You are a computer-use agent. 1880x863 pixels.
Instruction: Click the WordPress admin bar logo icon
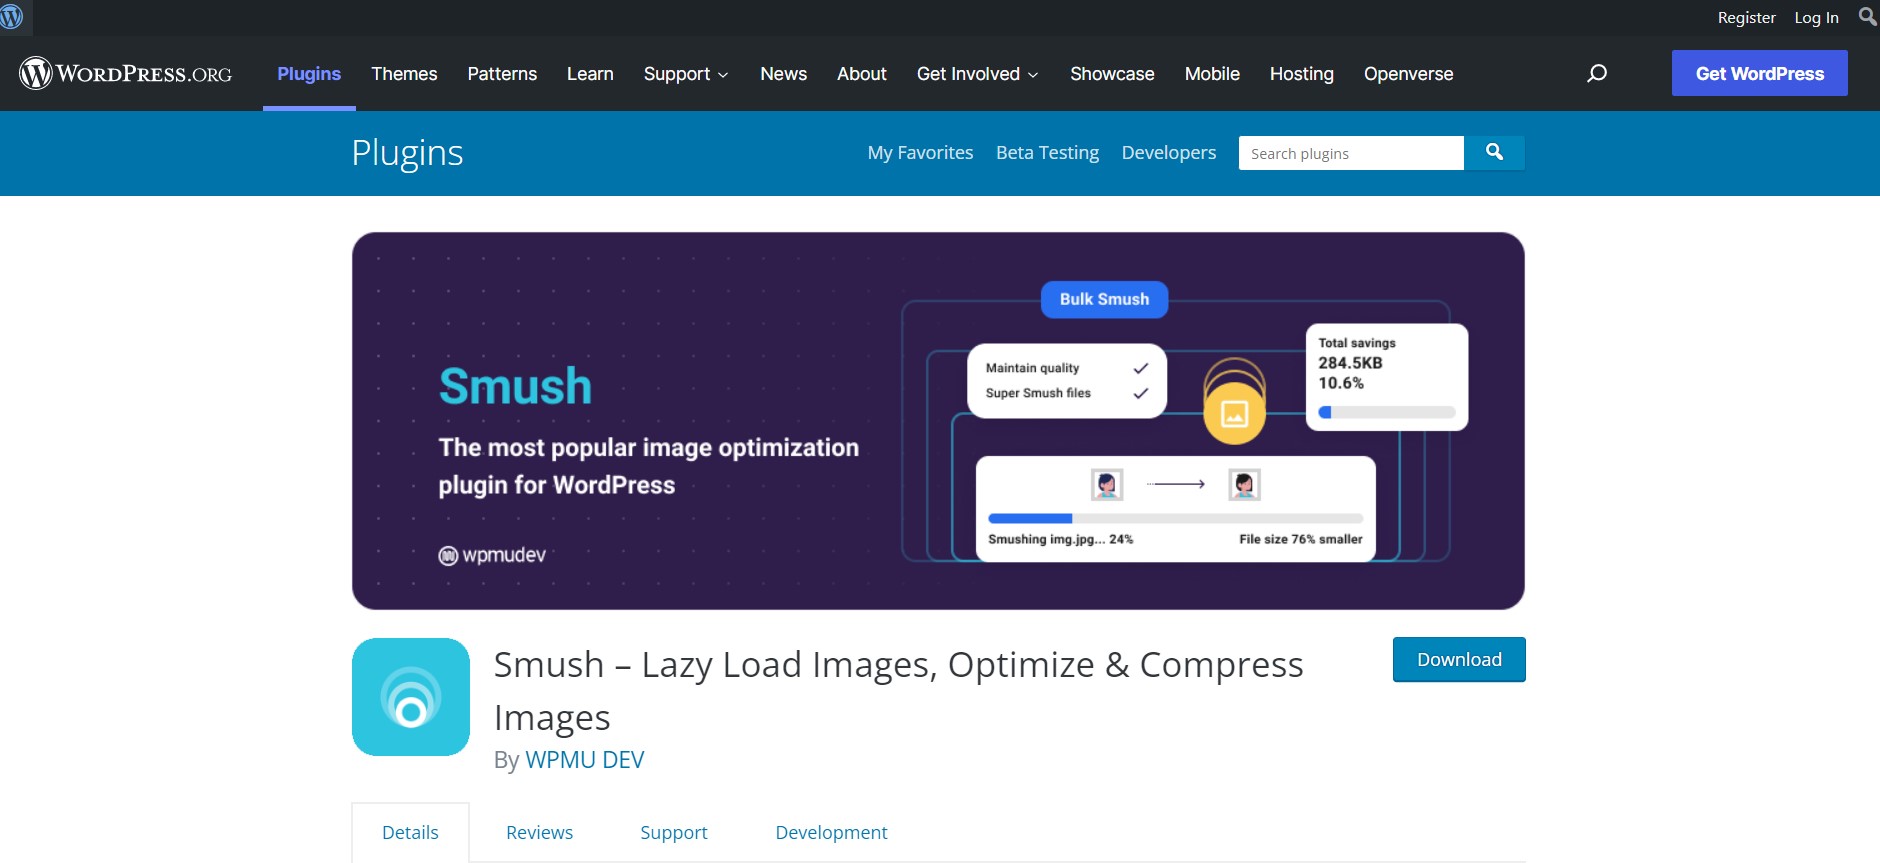coord(12,17)
